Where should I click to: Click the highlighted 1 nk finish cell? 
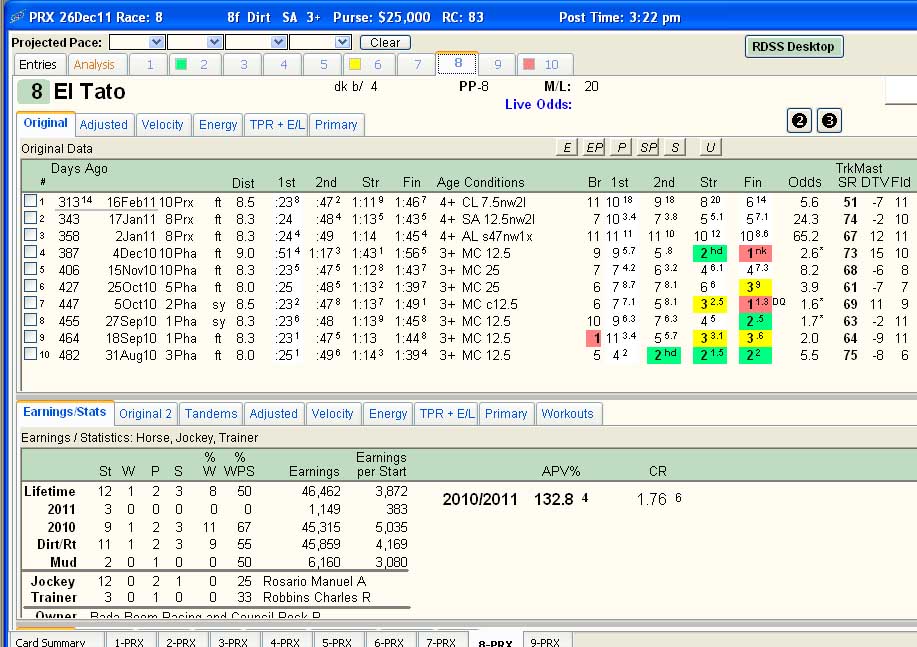tap(755, 253)
